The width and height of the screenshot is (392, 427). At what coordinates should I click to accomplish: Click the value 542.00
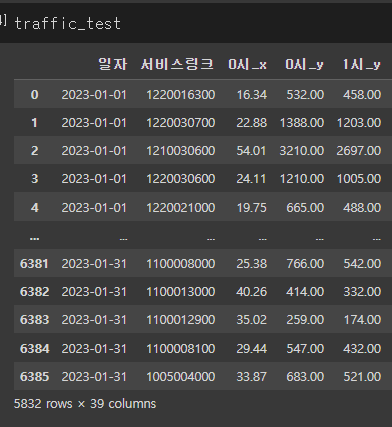coord(362,264)
